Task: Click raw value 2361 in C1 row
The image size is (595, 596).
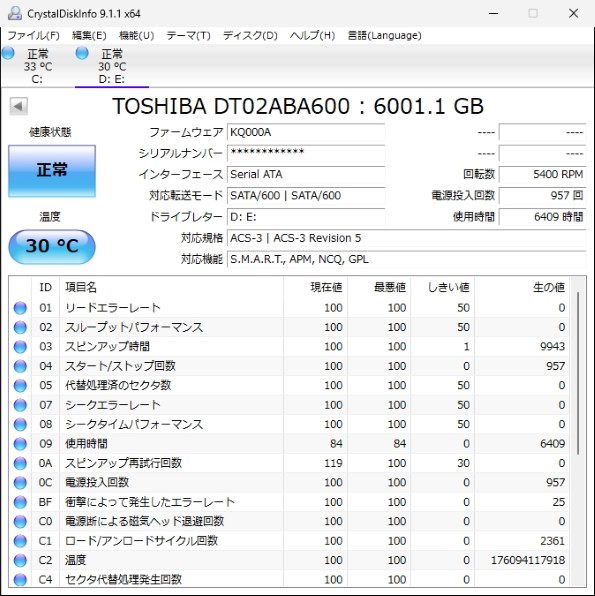Action: coord(552,541)
